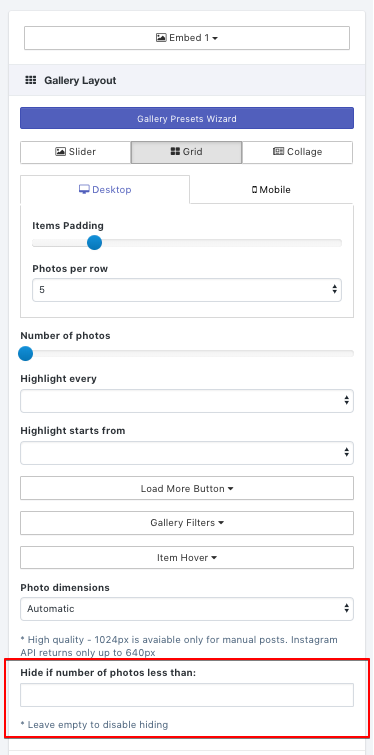
Task: Switch to the Desktop tab
Action: 105,190
